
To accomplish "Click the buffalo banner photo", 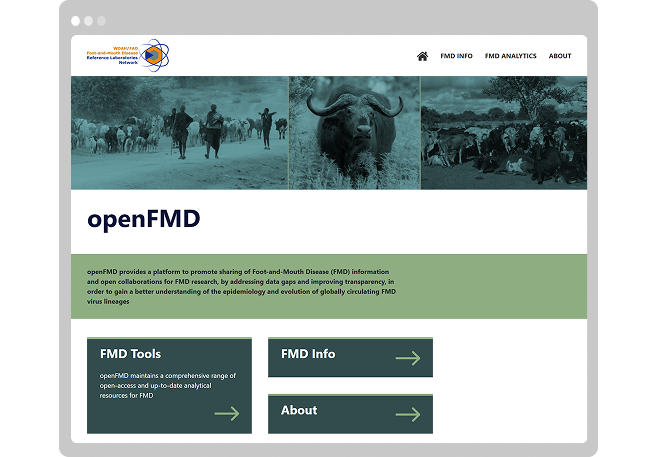I will [x=354, y=132].
